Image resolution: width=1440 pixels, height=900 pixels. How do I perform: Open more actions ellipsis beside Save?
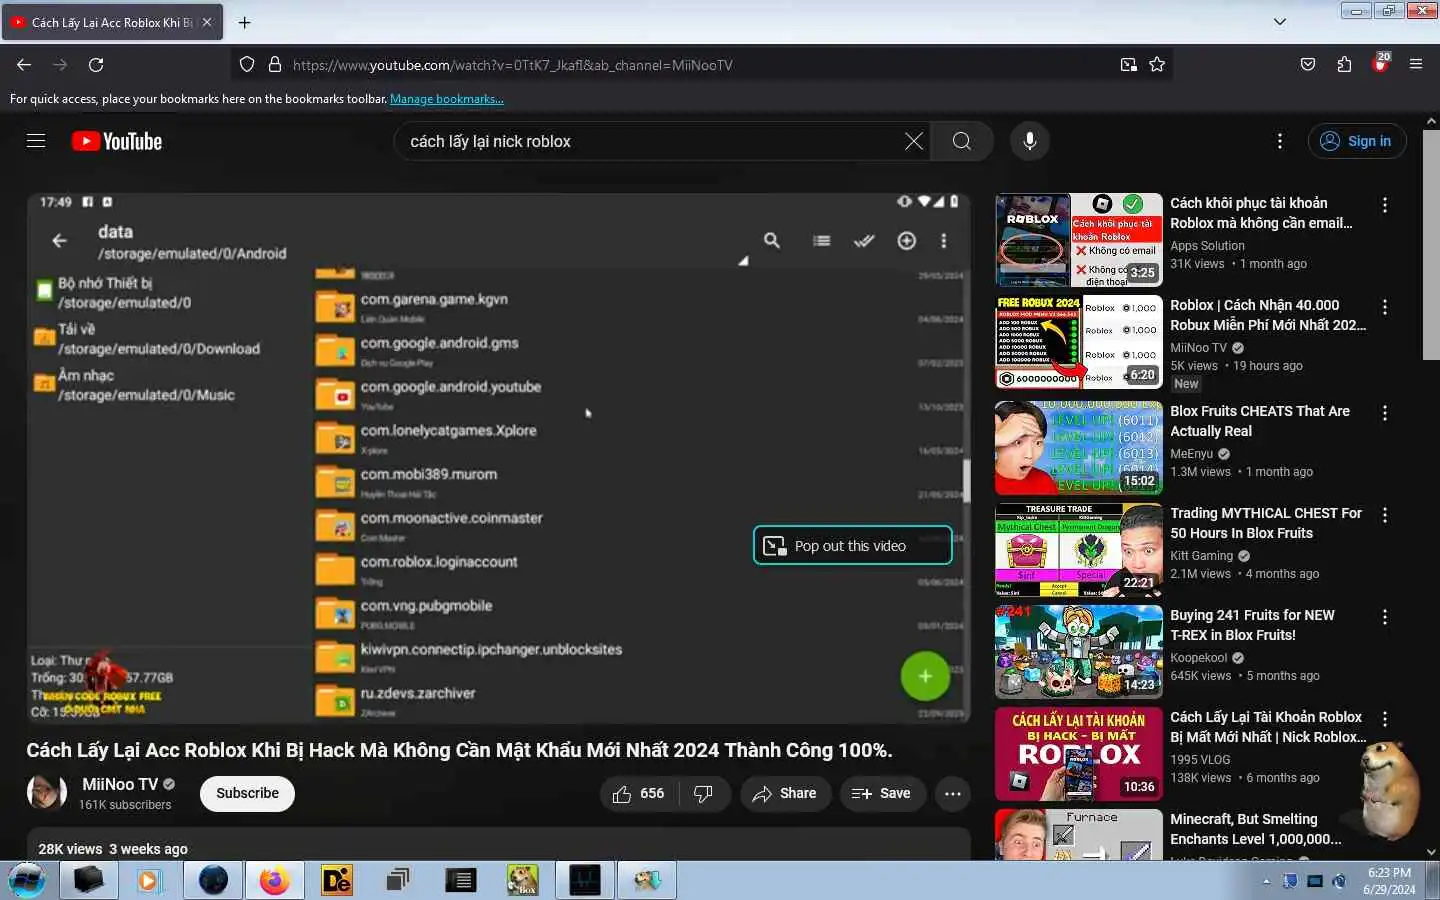(x=952, y=793)
